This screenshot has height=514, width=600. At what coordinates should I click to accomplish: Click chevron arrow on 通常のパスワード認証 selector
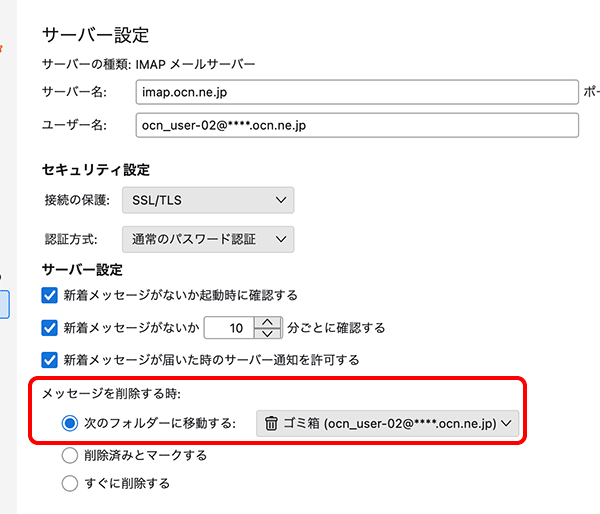280,239
